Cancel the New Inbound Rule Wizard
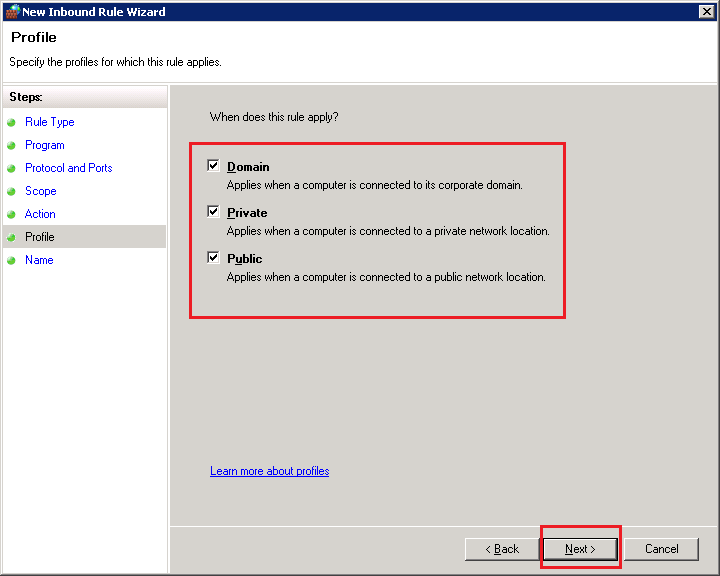Screen dimensions: 720x576 click(661, 549)
